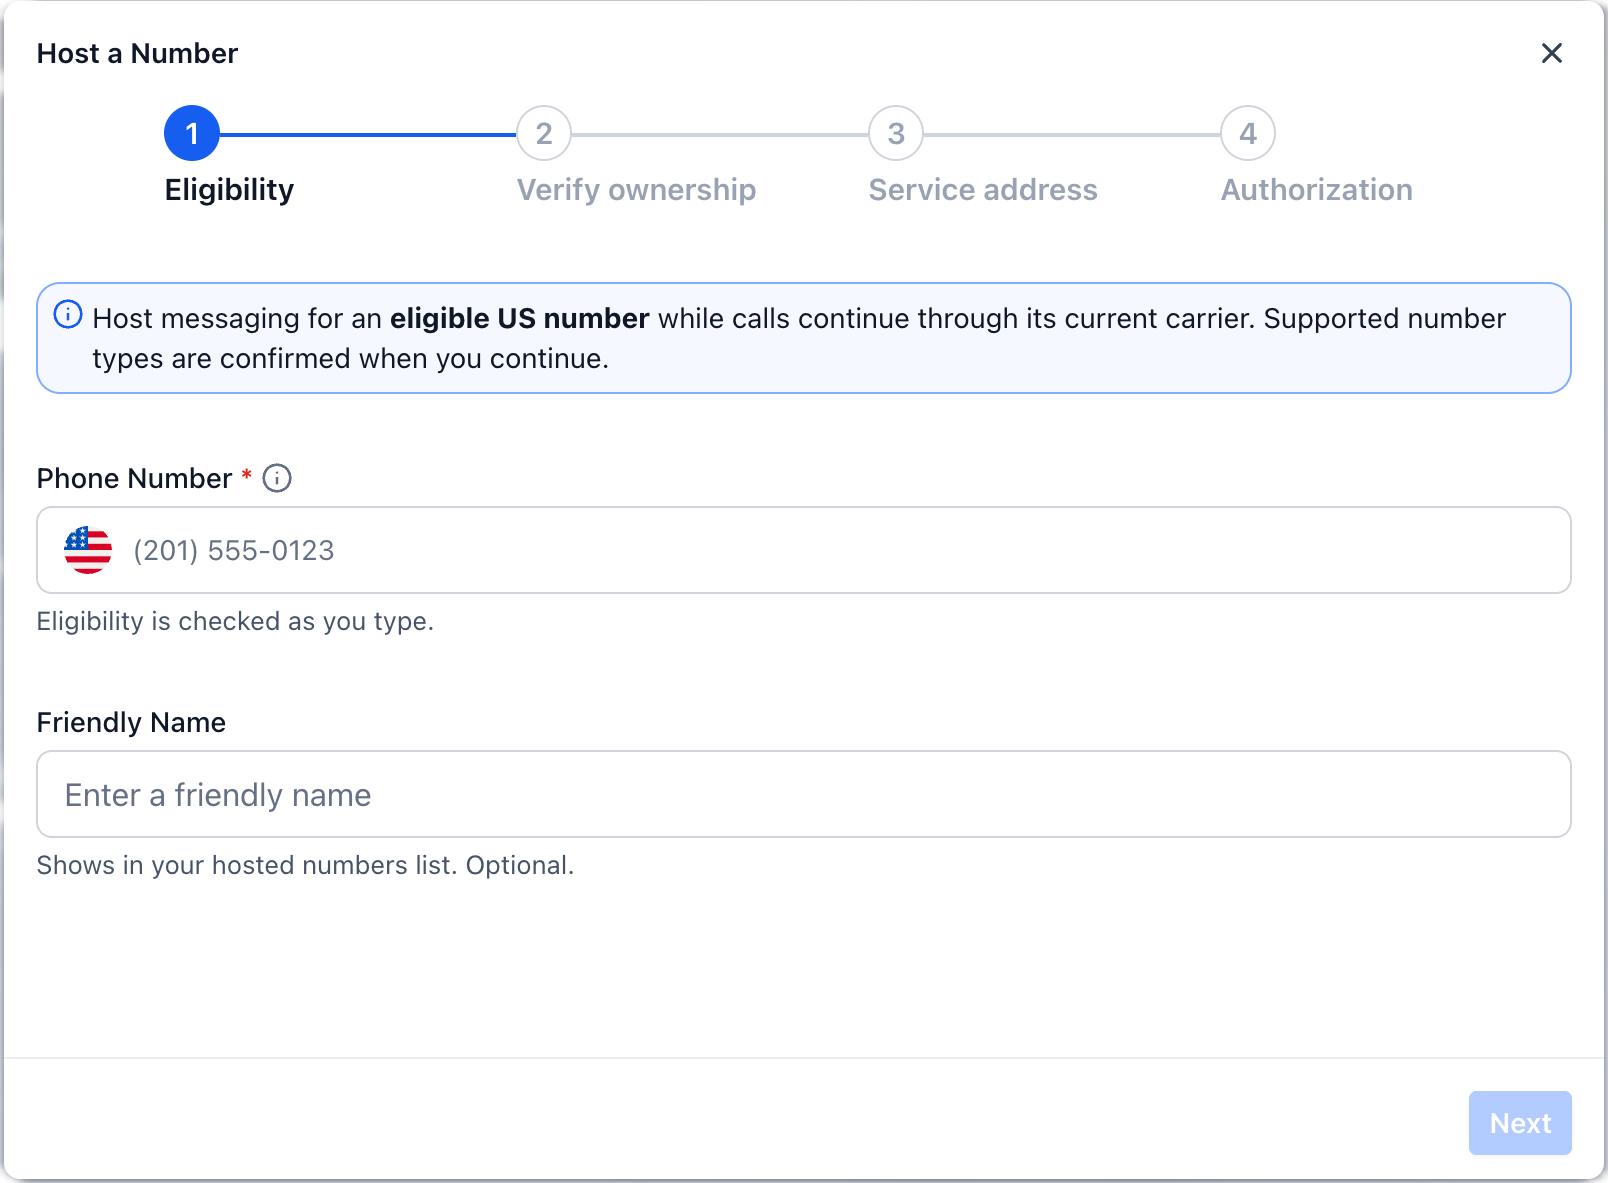Screen dimensions: 1608x1183
Task: Click the Next button
Action: (1520, 1123)
